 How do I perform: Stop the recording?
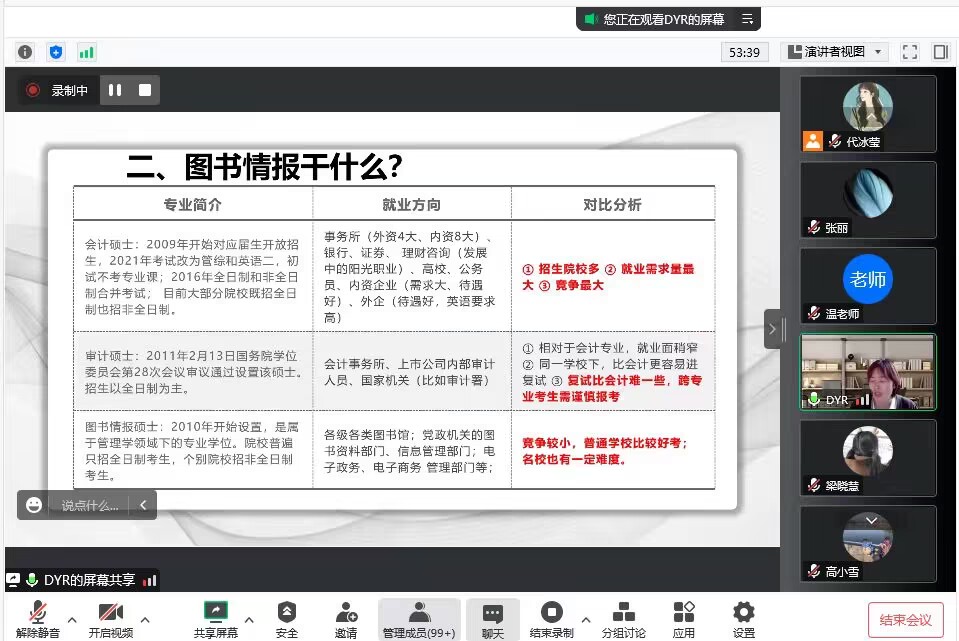point(145,90)
